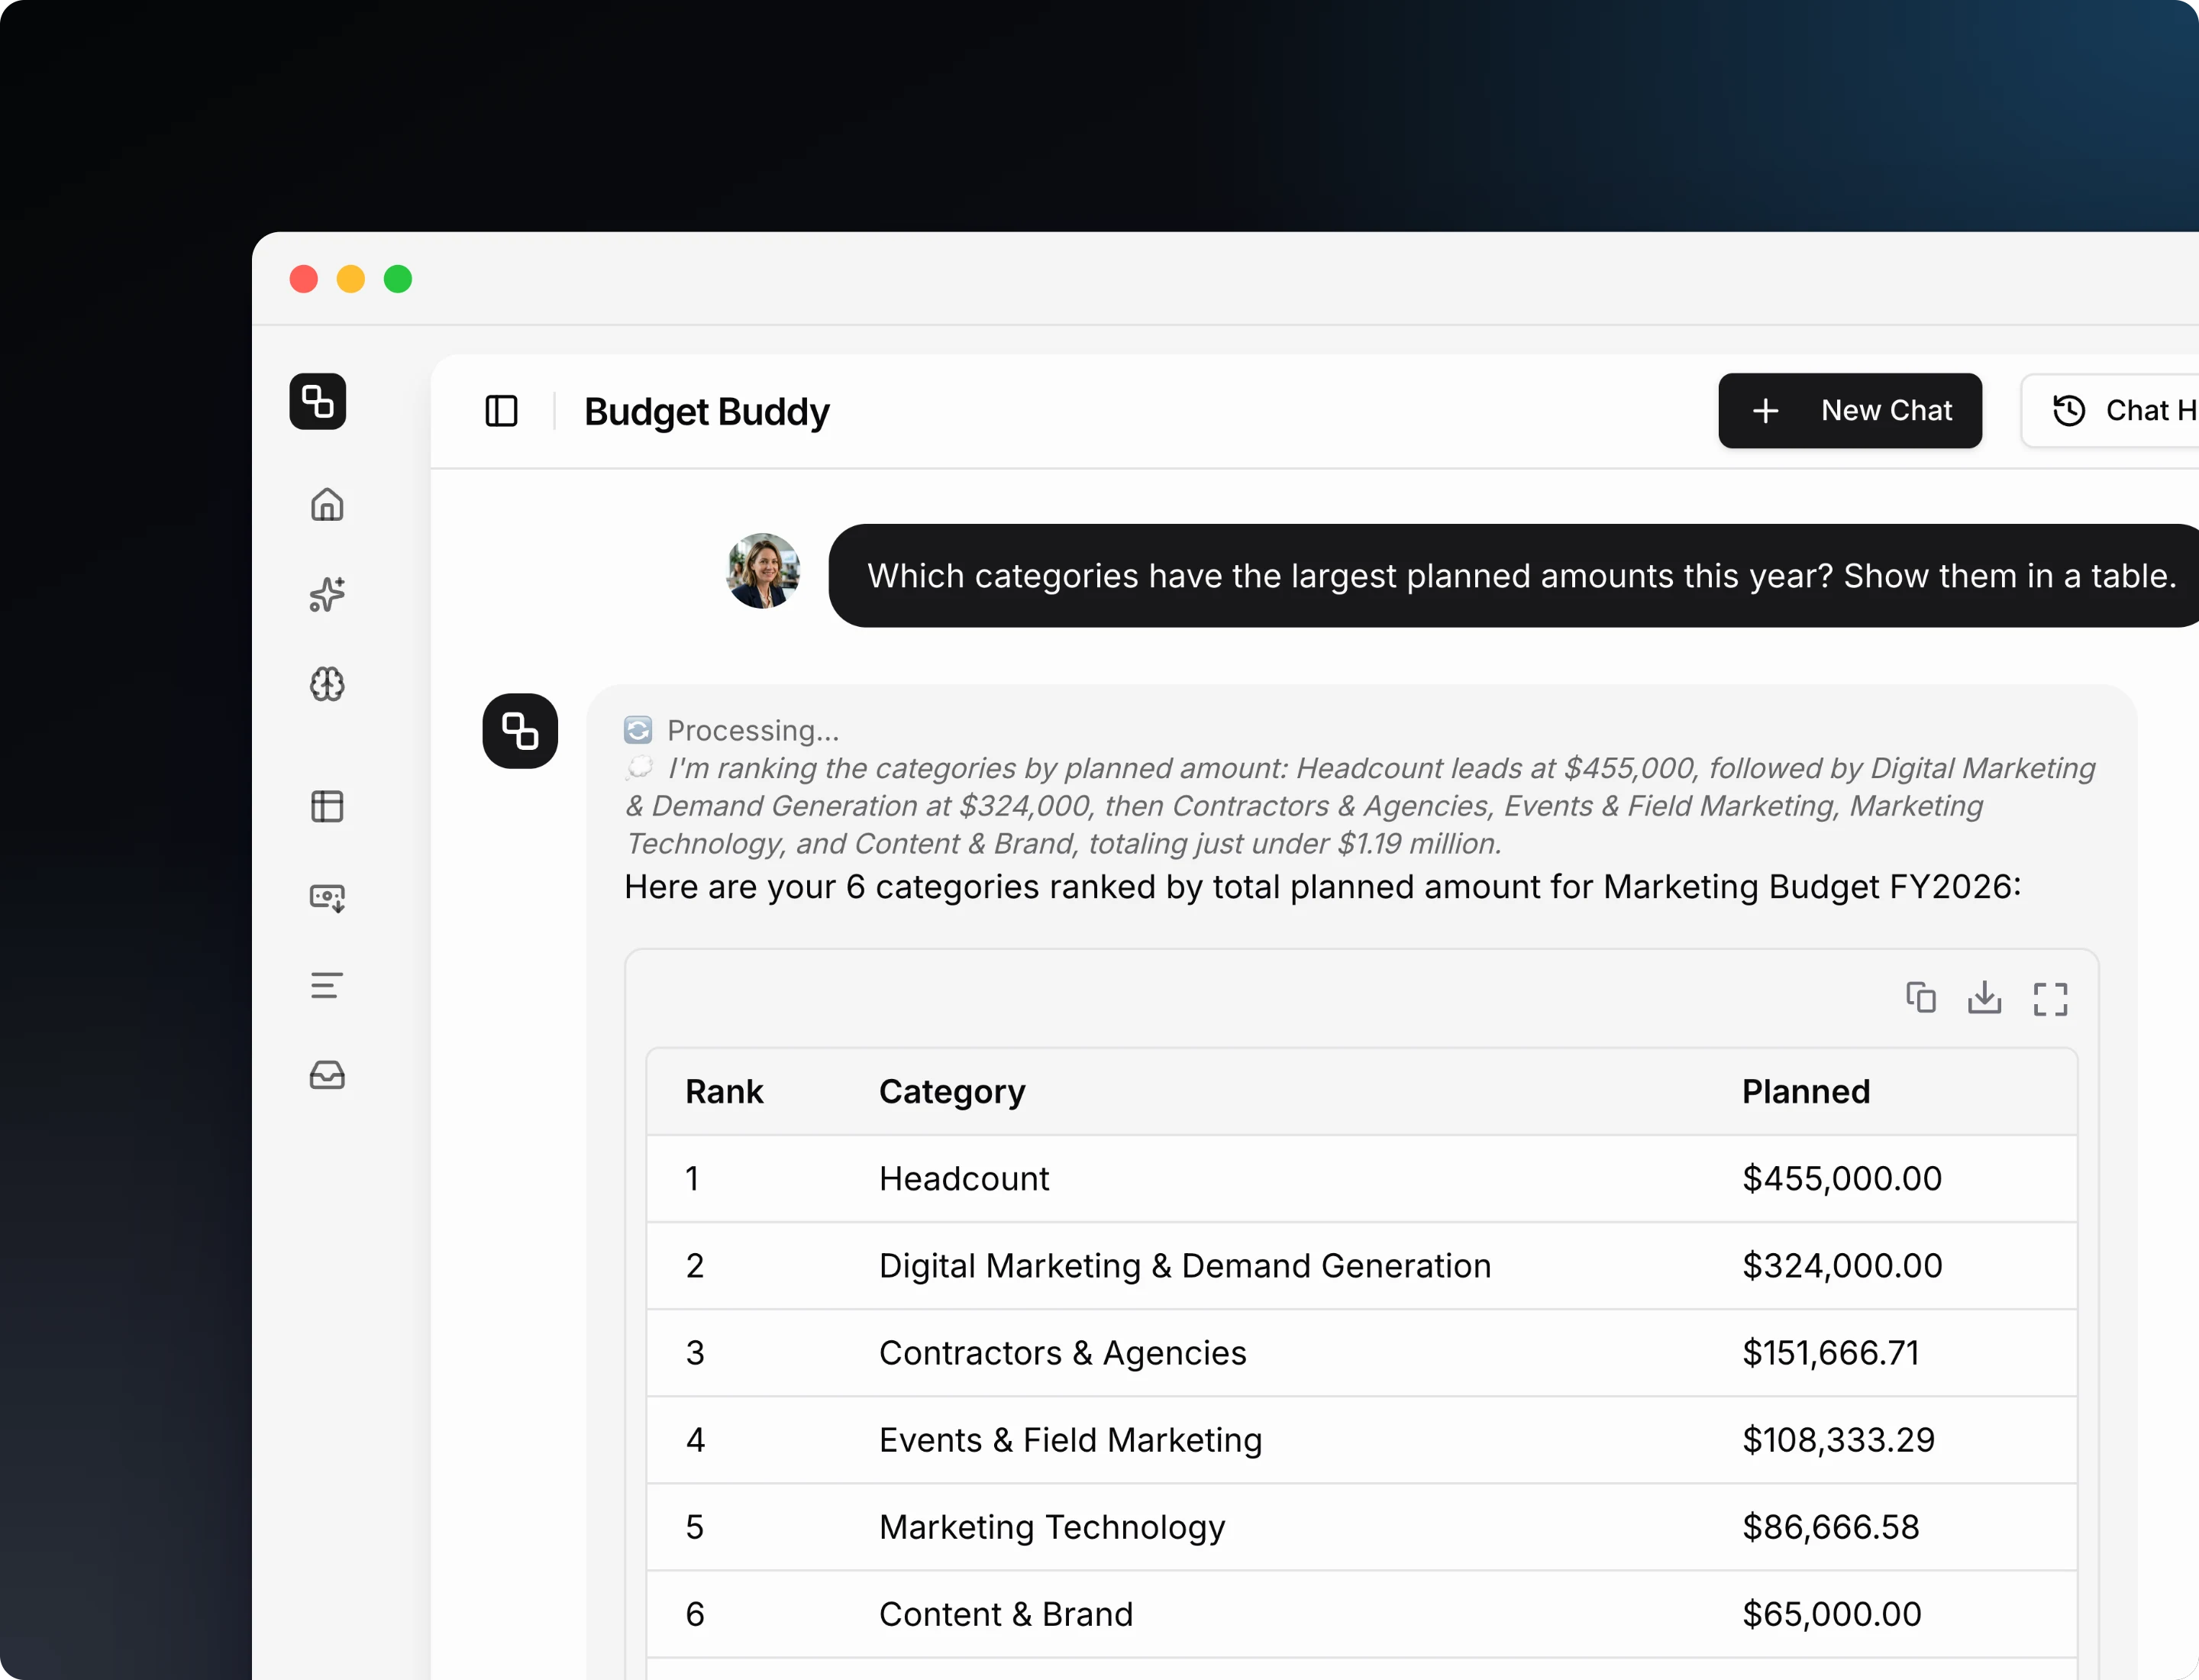Click the Processing refresh icon
Viewport: 2199px width, 1680px height.
tap(638, 730)
